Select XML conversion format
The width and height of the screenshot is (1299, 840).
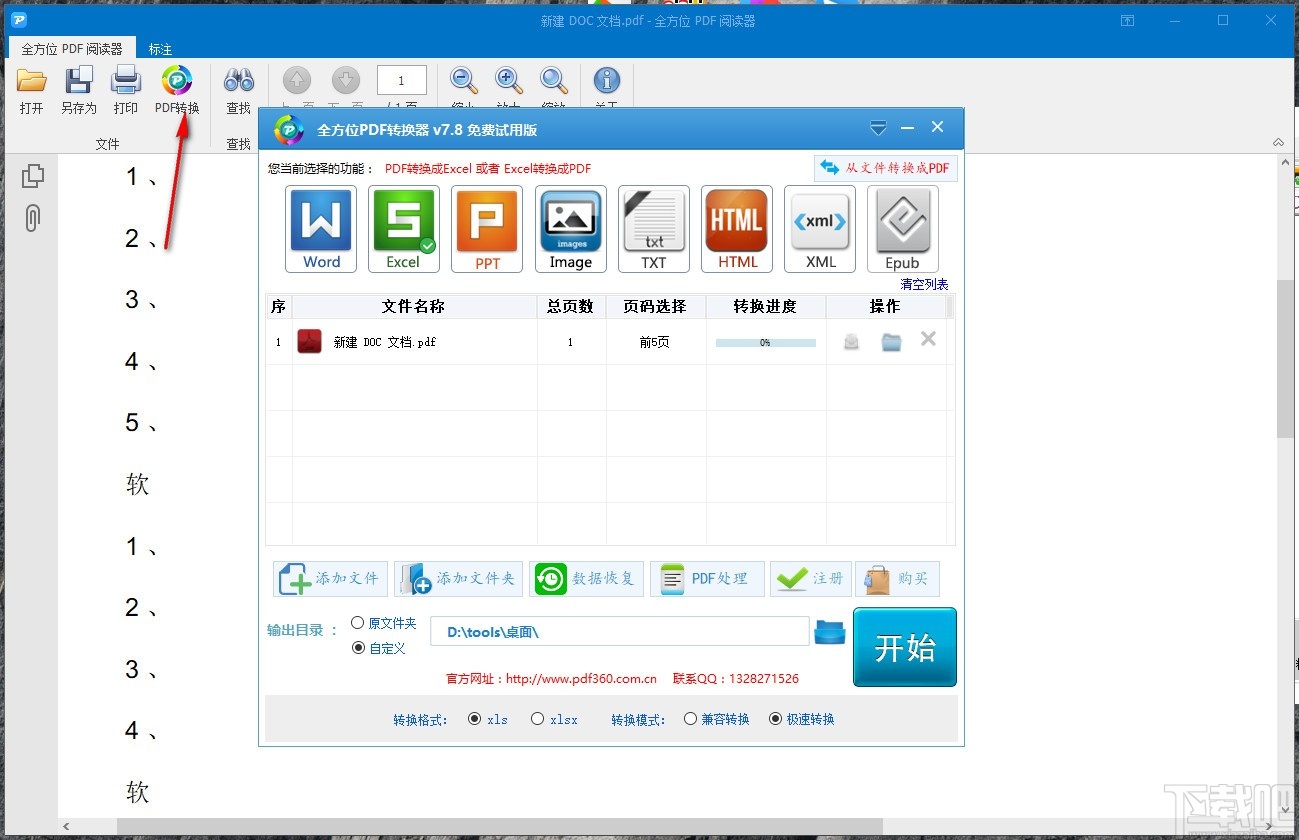click(820, 229)
